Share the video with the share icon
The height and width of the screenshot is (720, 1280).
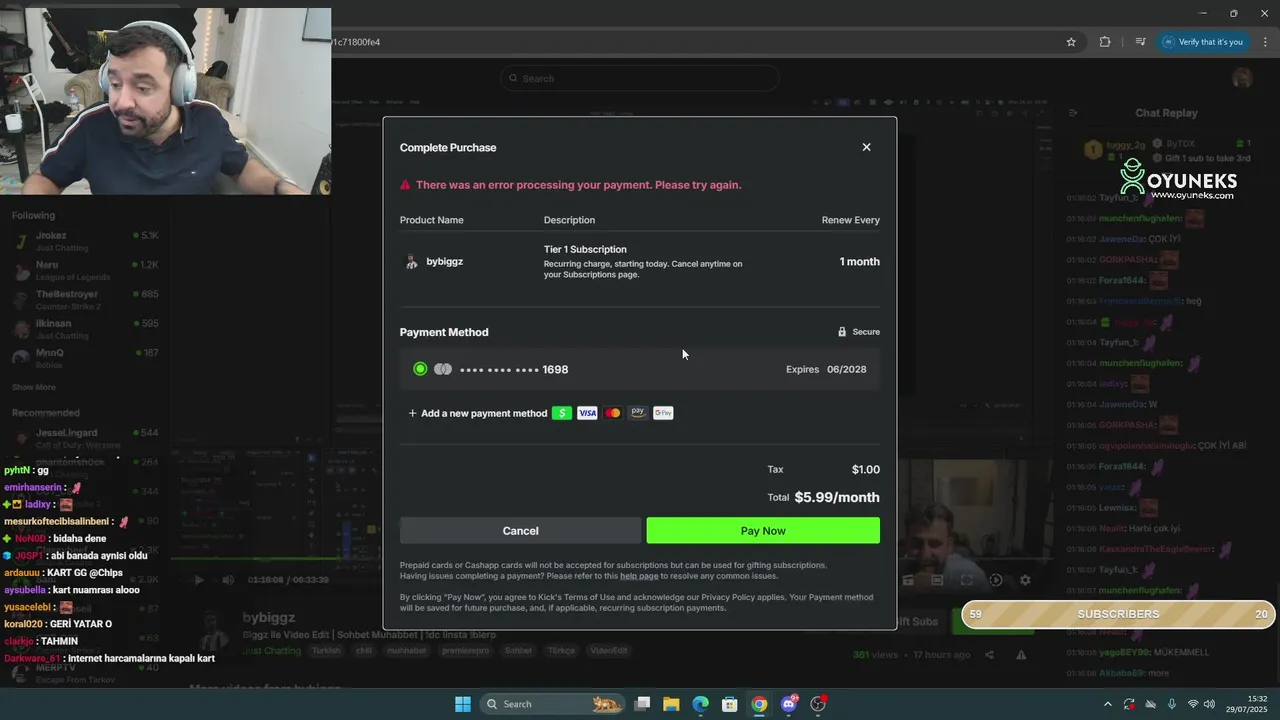pyautogui.click(x=989, y=655)
